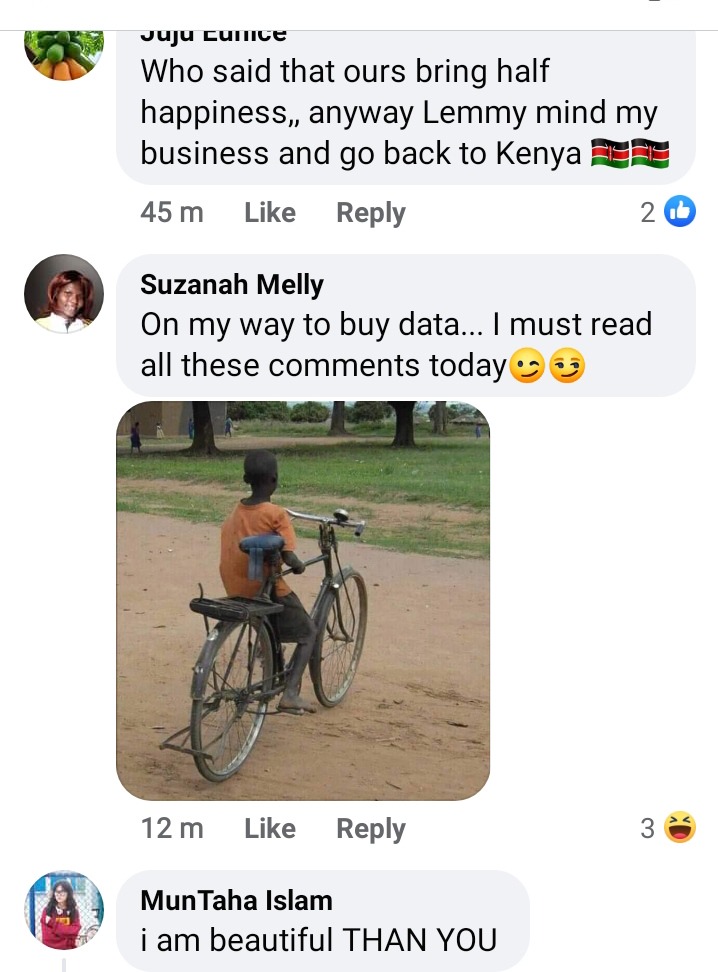
Task: Reply to Suzanah Melly's comment
Action: pyautogui.click(x=371, y=829)
